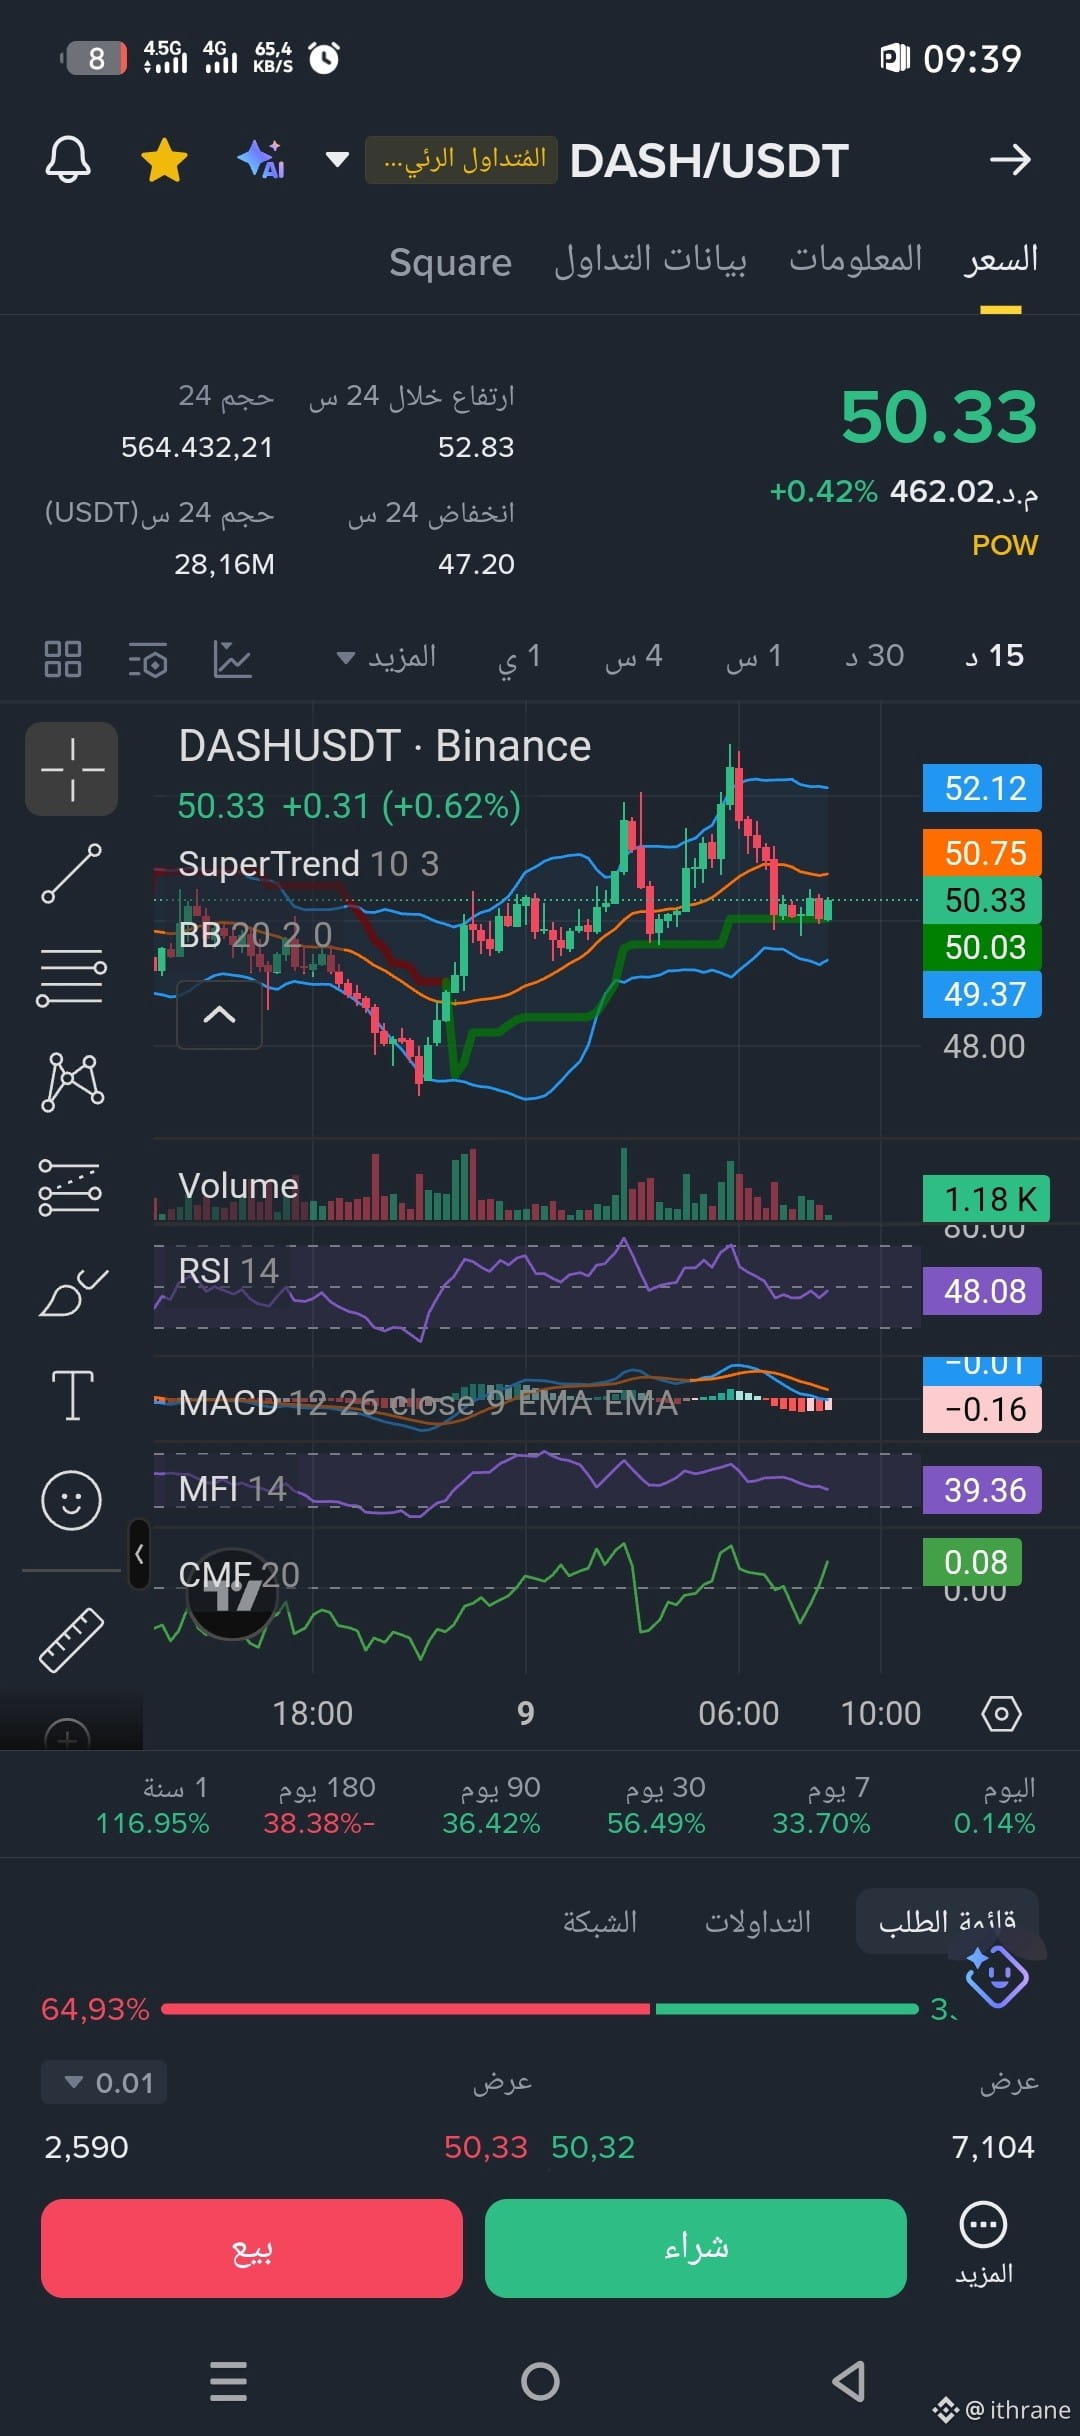Viewport: 1080px width, 2436px height.
Task: Tap the SuperTrend 10 3 indicator label
Action: point(308,863)
